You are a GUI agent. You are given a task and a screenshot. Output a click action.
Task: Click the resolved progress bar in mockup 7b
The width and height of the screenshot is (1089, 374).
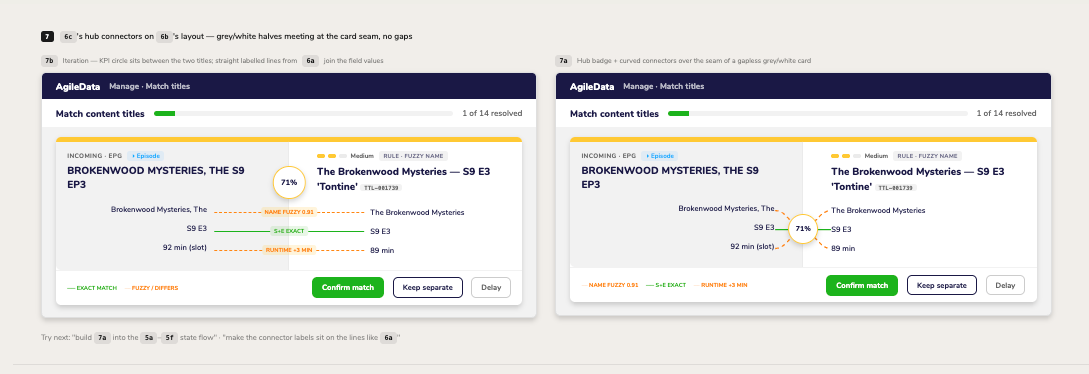point(304,113)
